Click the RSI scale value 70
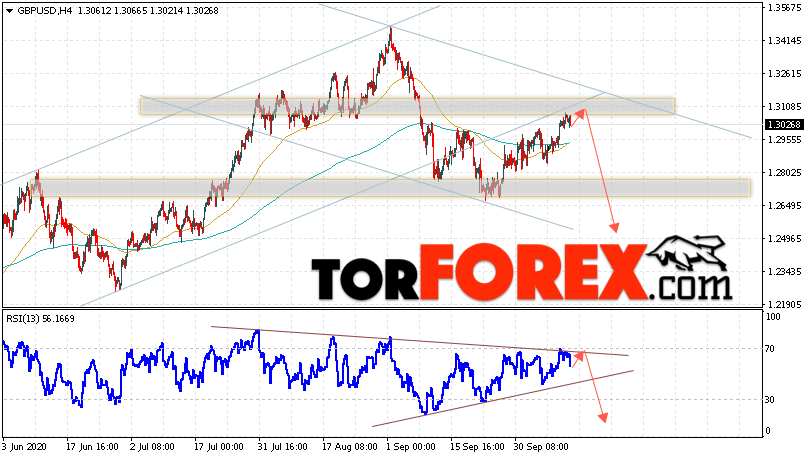This screenshot has height=458, width=808. tap(770, 349)
